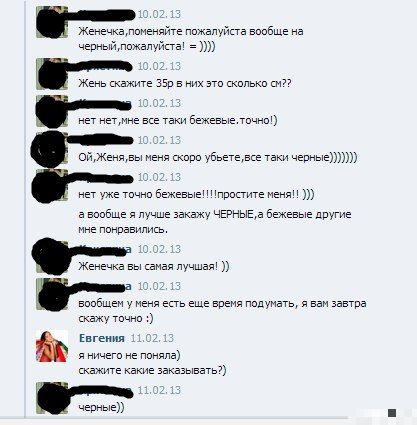The height and width of the screenshot is (425, 417).
Task: Click the small dark square icon in the corner
Action: tap(392, 413)
